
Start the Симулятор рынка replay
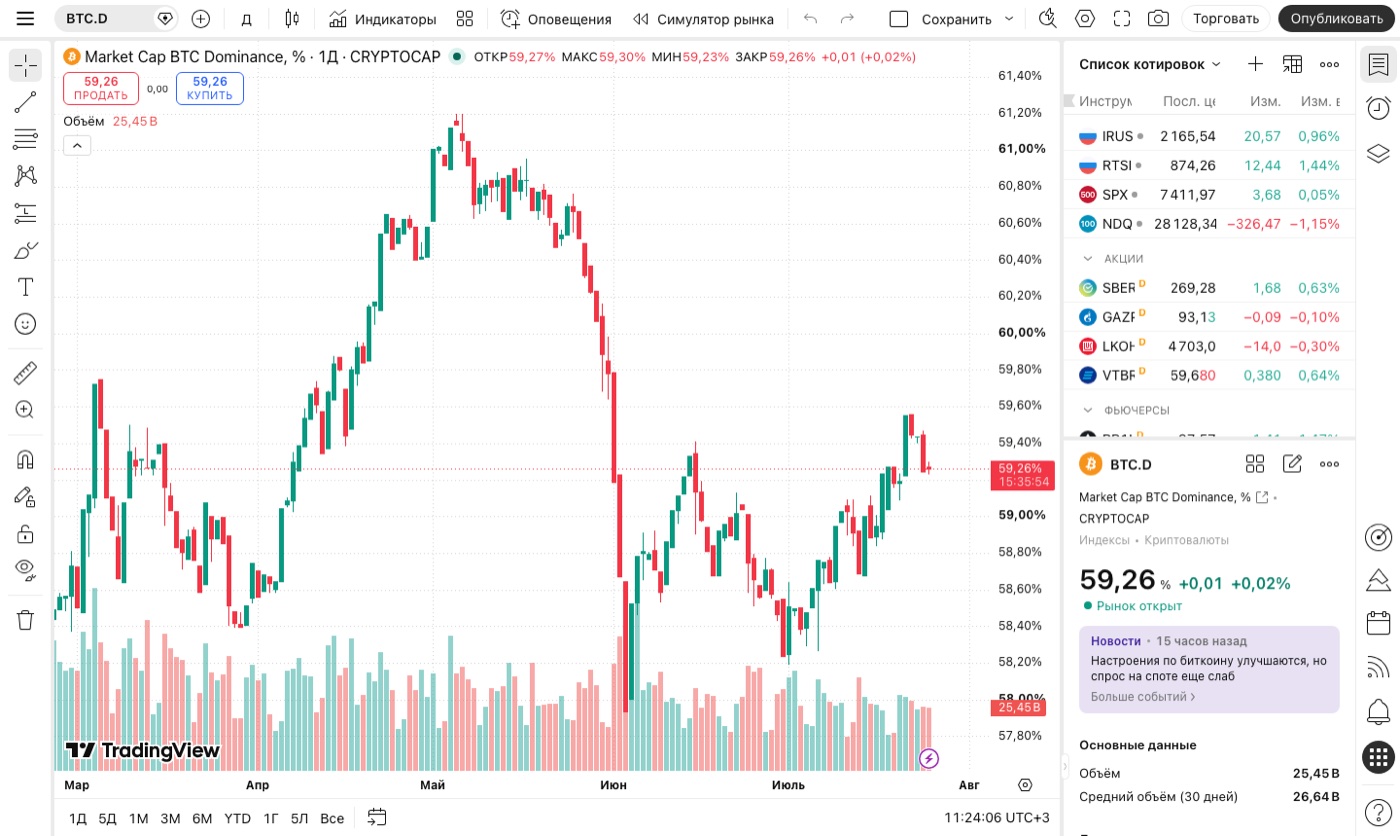pos(704,19)
